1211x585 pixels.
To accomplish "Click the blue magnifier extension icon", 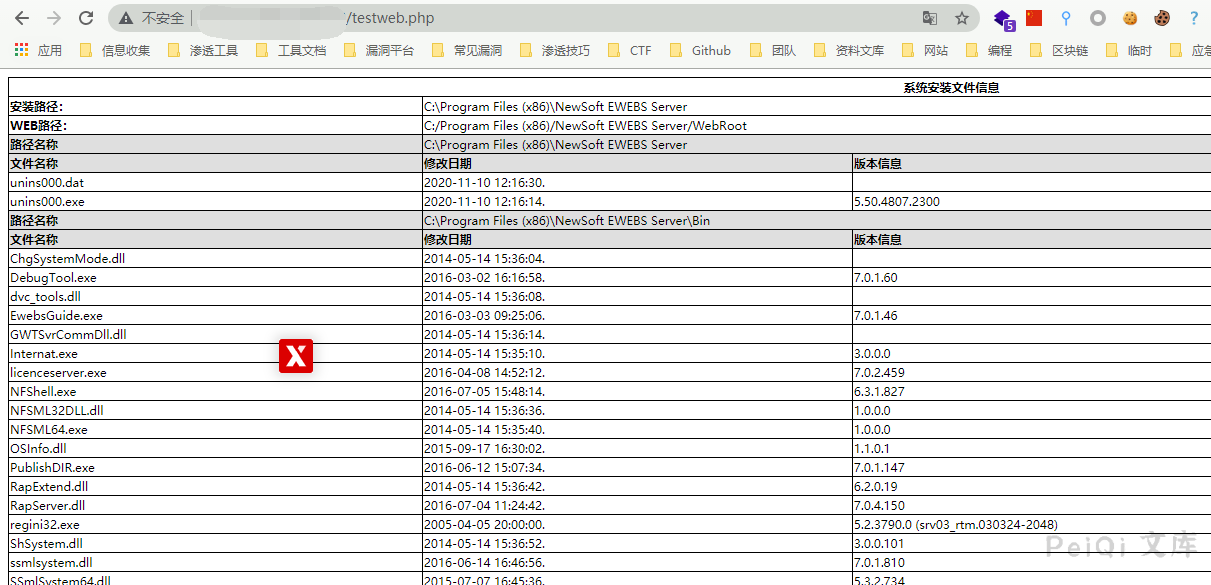I will pos(1066,18).
